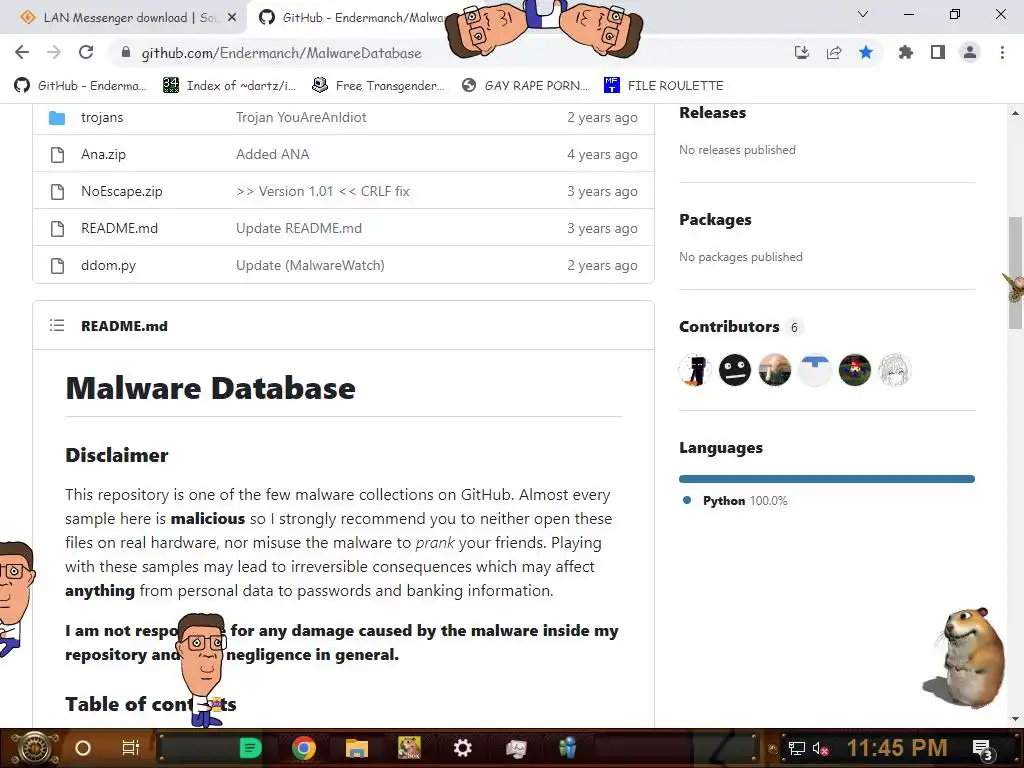Open the fifth contributor avatar
The image size is (1024, 768).
tap(854, 370)
